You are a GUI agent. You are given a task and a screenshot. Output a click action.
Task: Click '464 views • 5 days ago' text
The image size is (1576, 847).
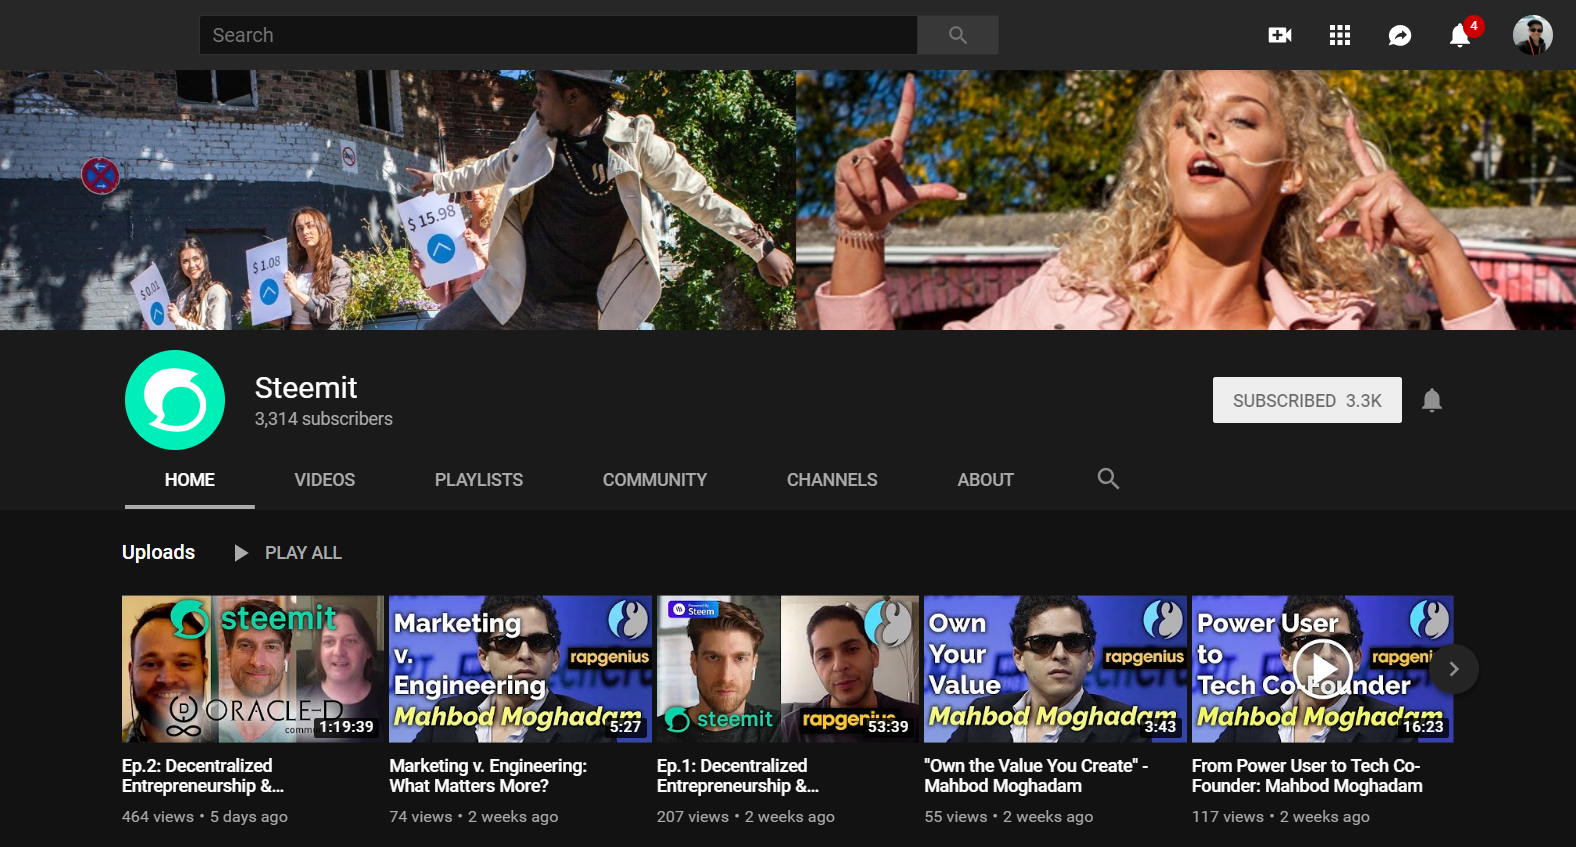pyautogui.click(x=205, y=817)
